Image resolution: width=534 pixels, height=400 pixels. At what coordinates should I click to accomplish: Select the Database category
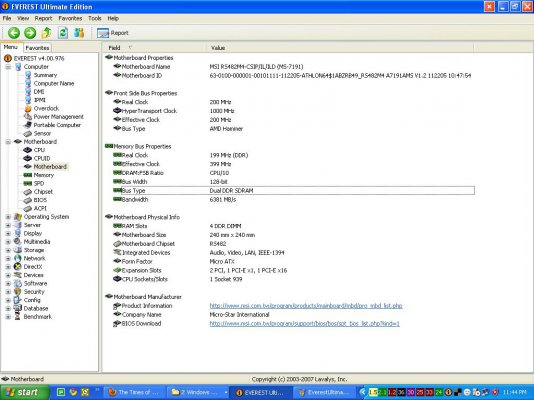click(36, 308)
